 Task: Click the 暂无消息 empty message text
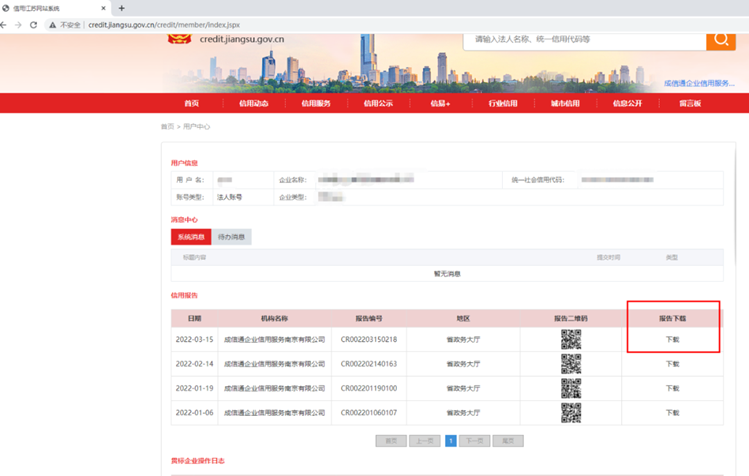pos(447,274)
